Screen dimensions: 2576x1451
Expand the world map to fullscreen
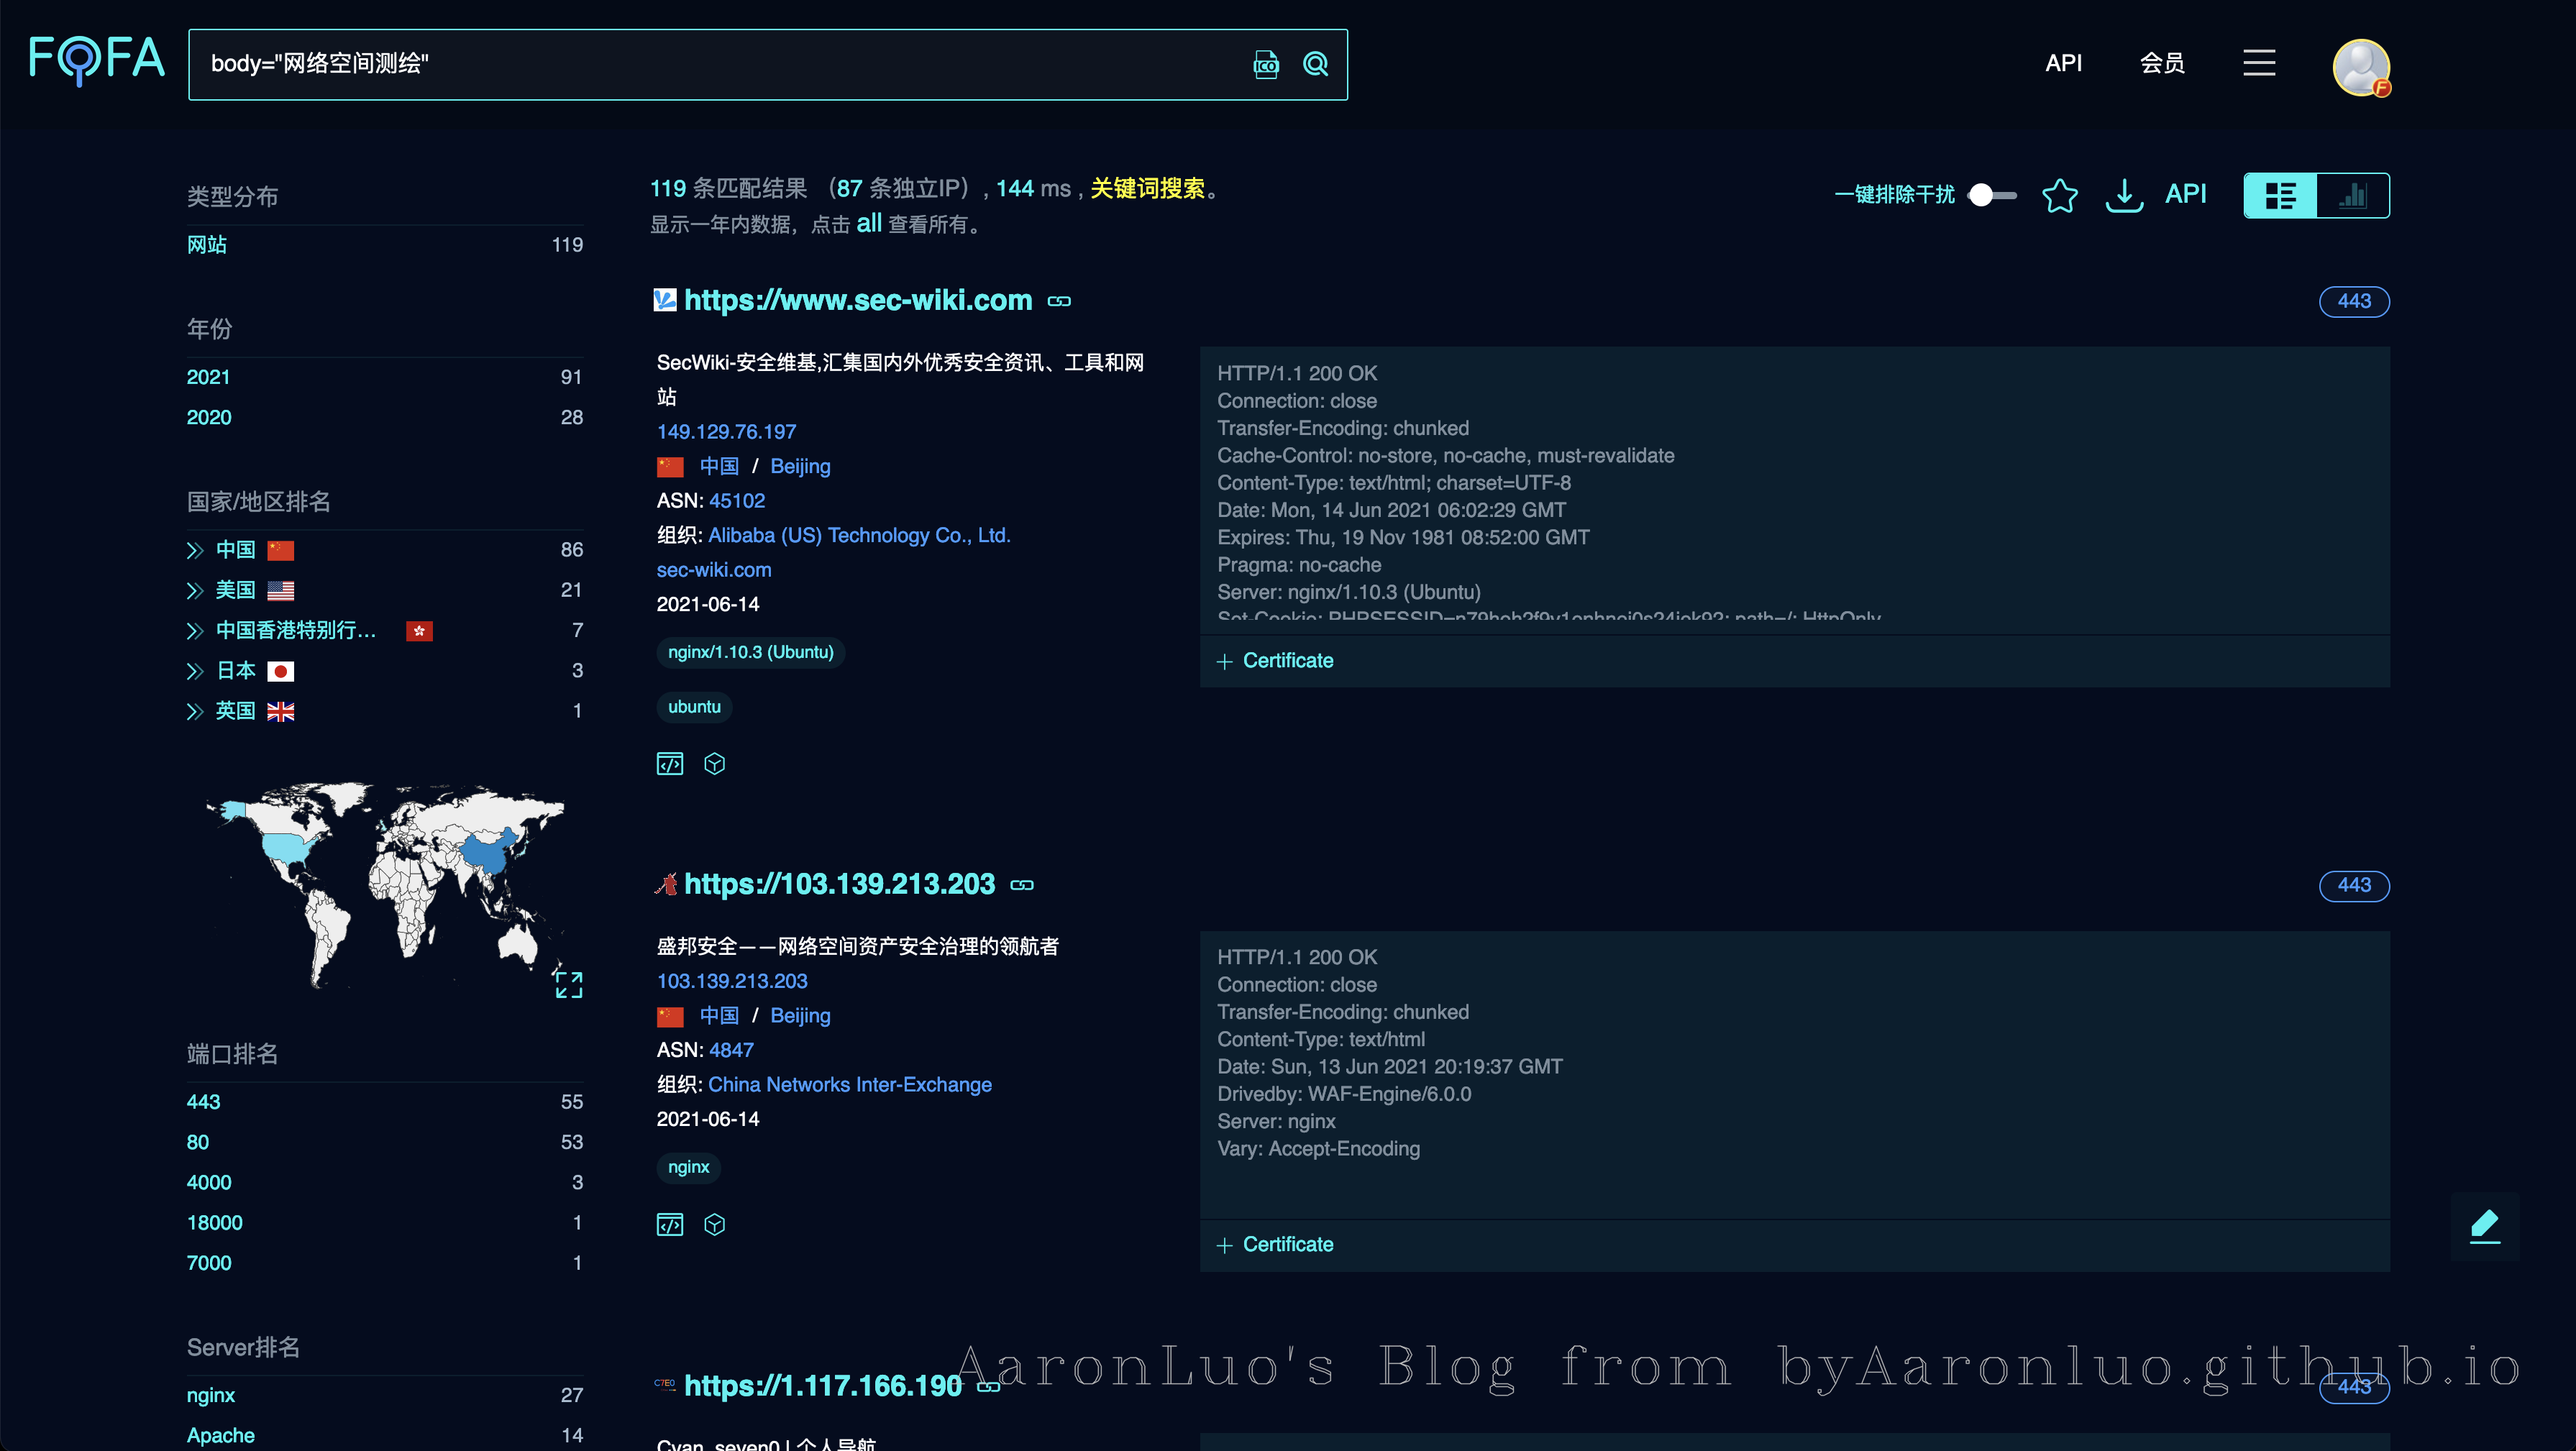[568, 984]
